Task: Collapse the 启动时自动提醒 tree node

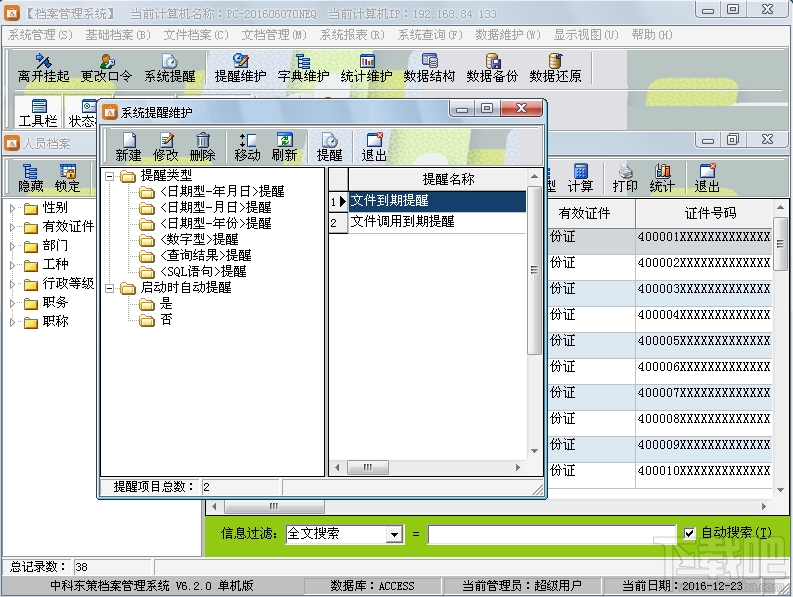Action: pyautogui.click(x=109, y=288)
